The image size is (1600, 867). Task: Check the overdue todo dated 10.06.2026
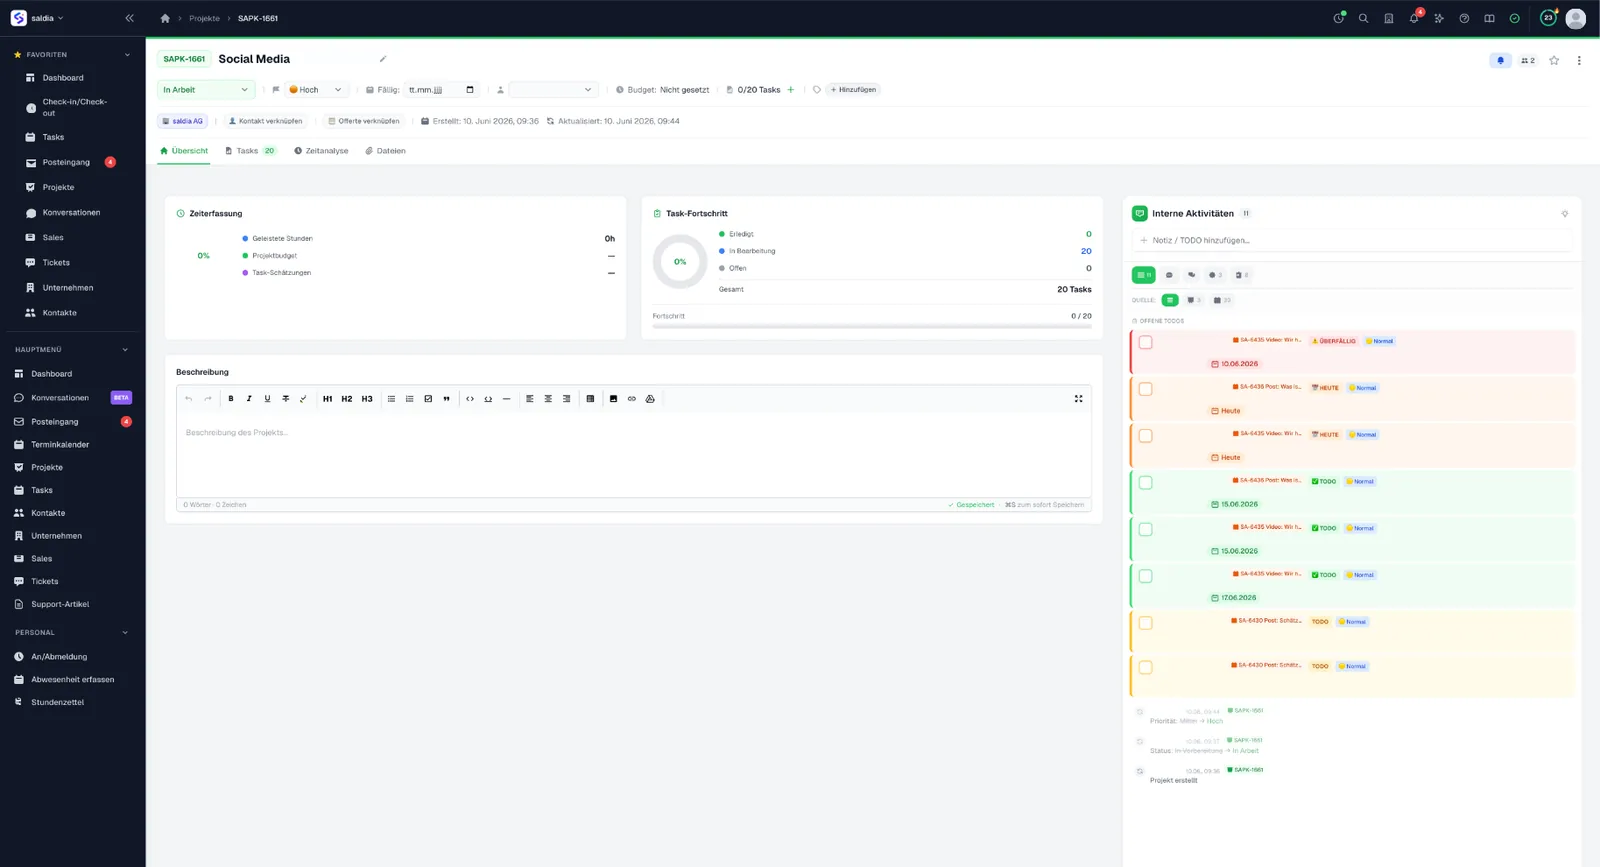point(1146,342)
